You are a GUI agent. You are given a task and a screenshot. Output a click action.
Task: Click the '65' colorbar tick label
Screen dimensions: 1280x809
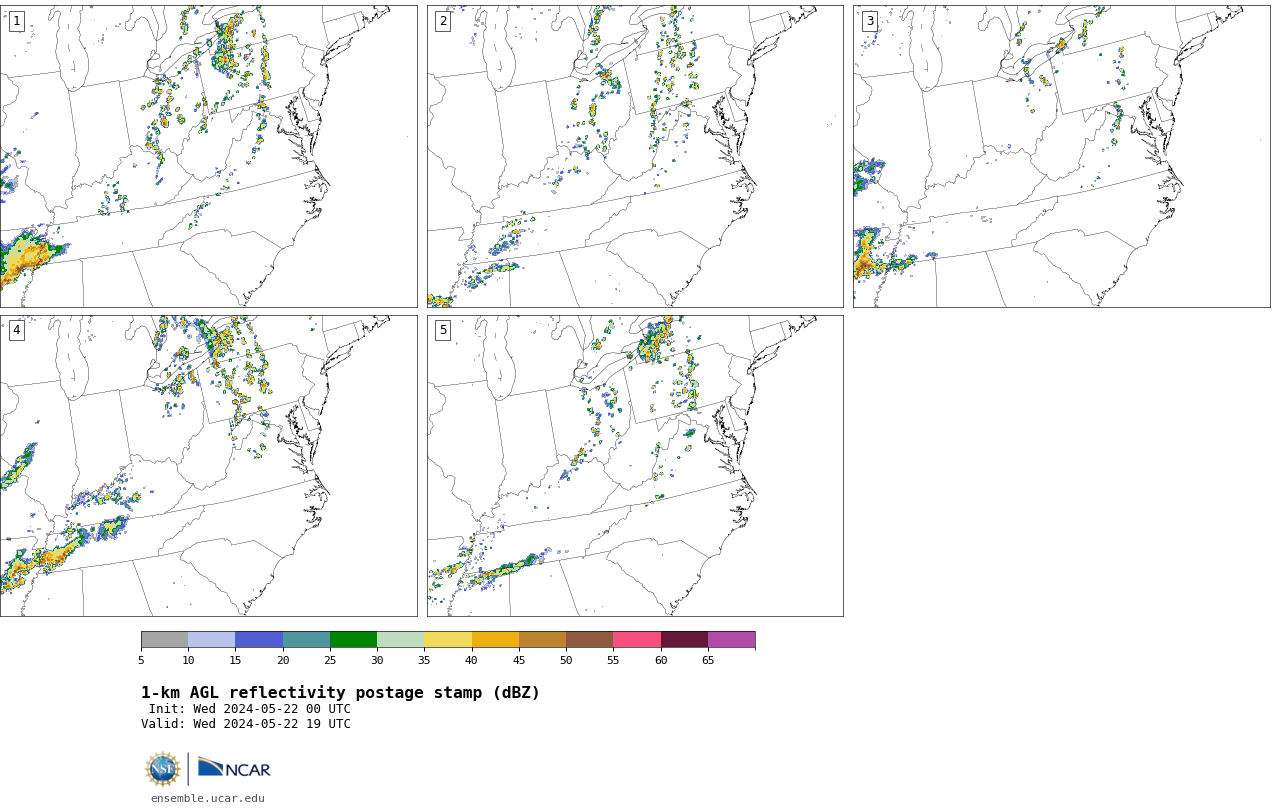[708, 660]
